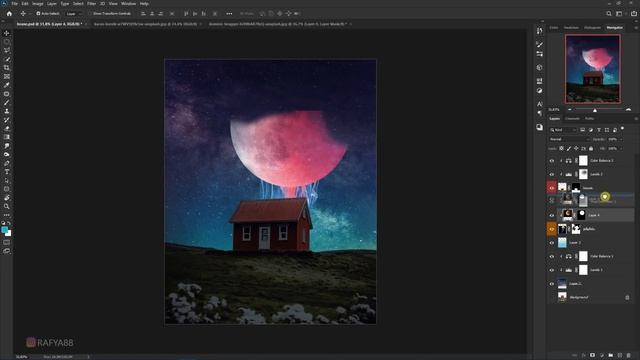640x360 pixels.
Task: Hide the Color Balance 1 layer
Action: point(551,256)
